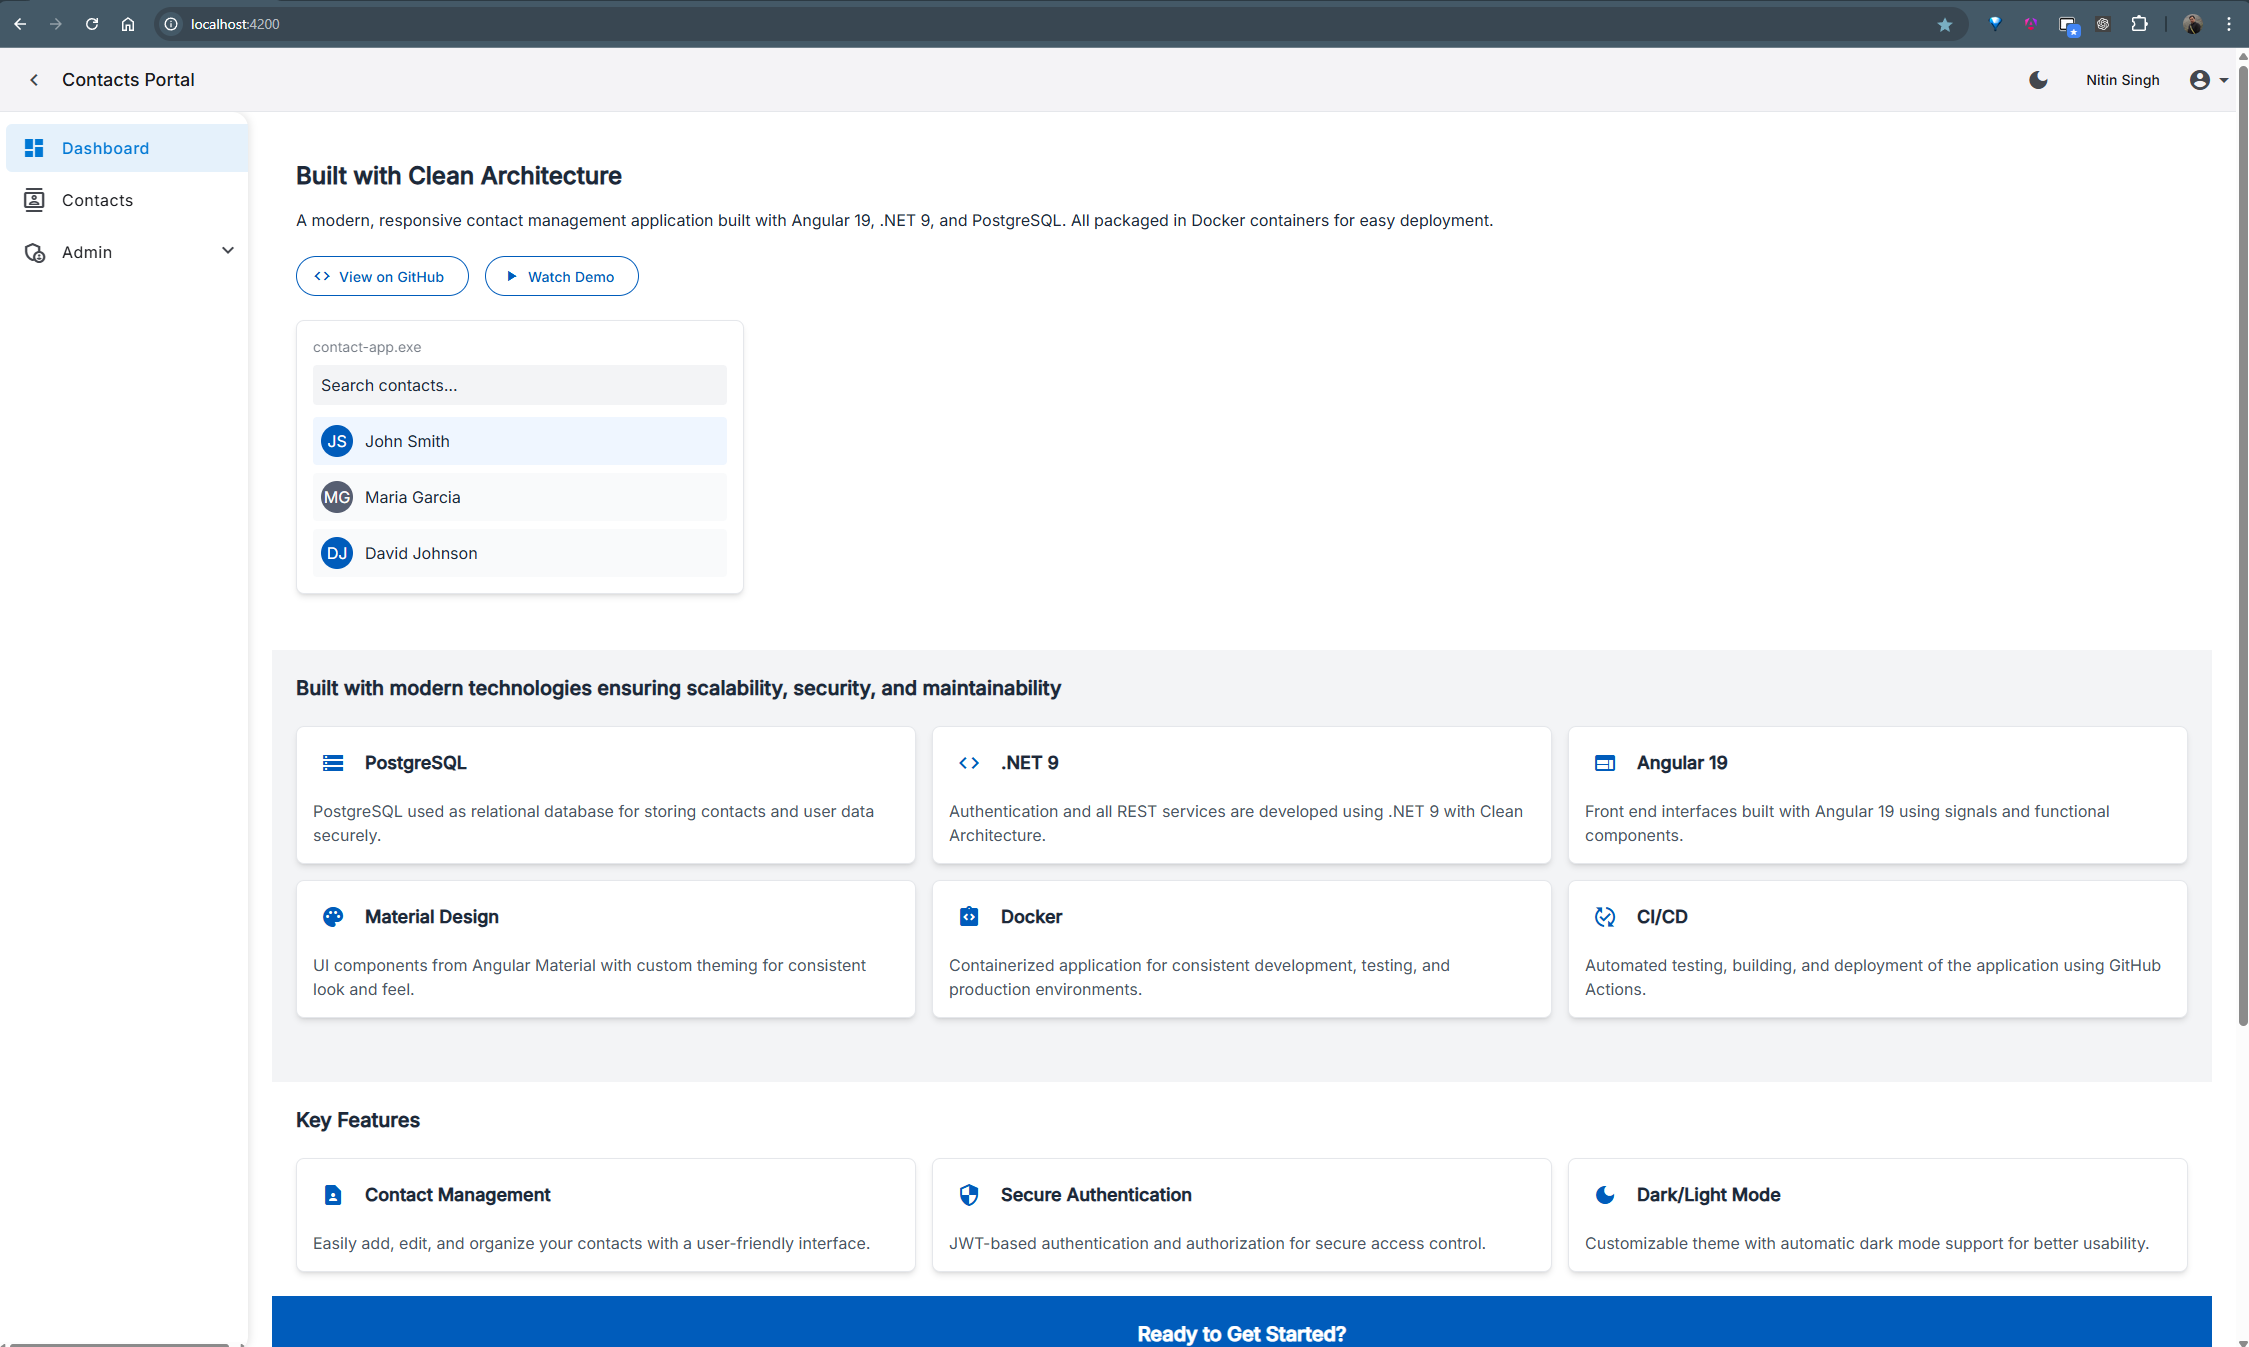Click the Material Design card title
Screen dimensions: 2249x1347
coord(431,917)
